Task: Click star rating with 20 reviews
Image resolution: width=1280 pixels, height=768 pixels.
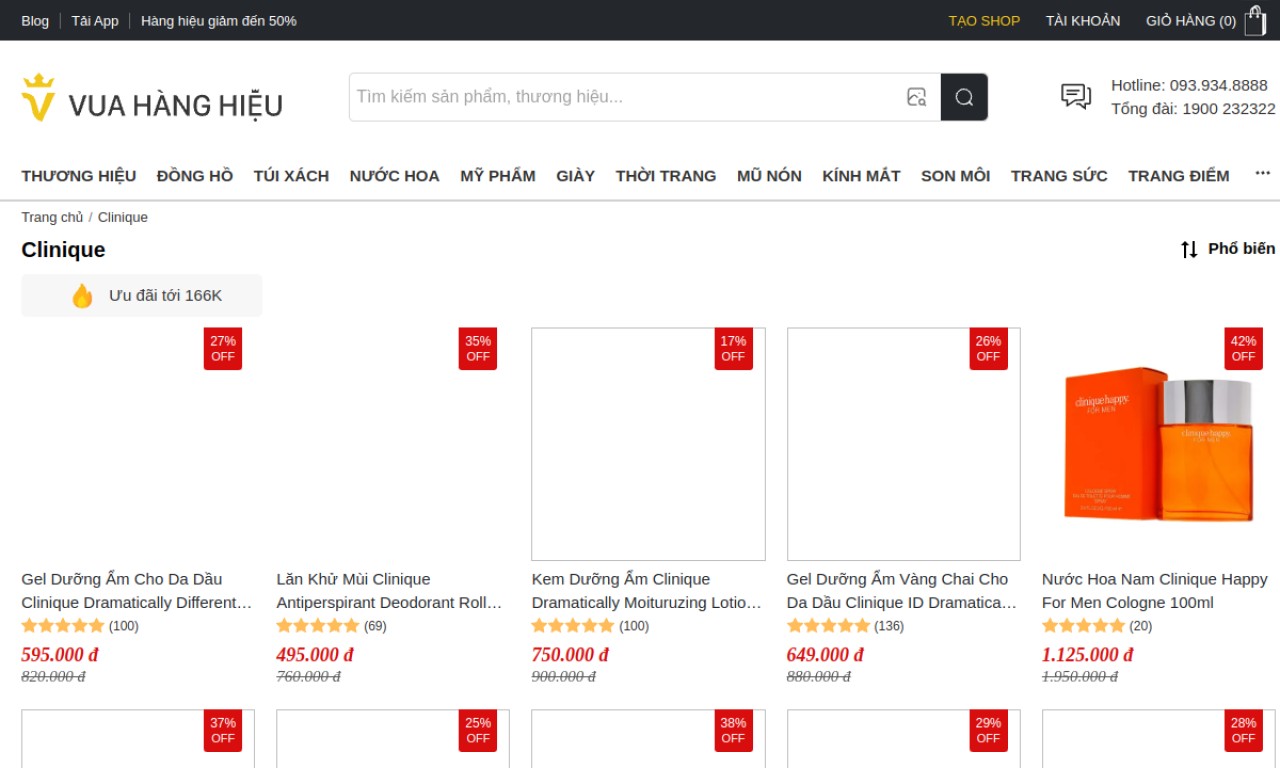Action: pyautogui.click(x=1083, y=626)
